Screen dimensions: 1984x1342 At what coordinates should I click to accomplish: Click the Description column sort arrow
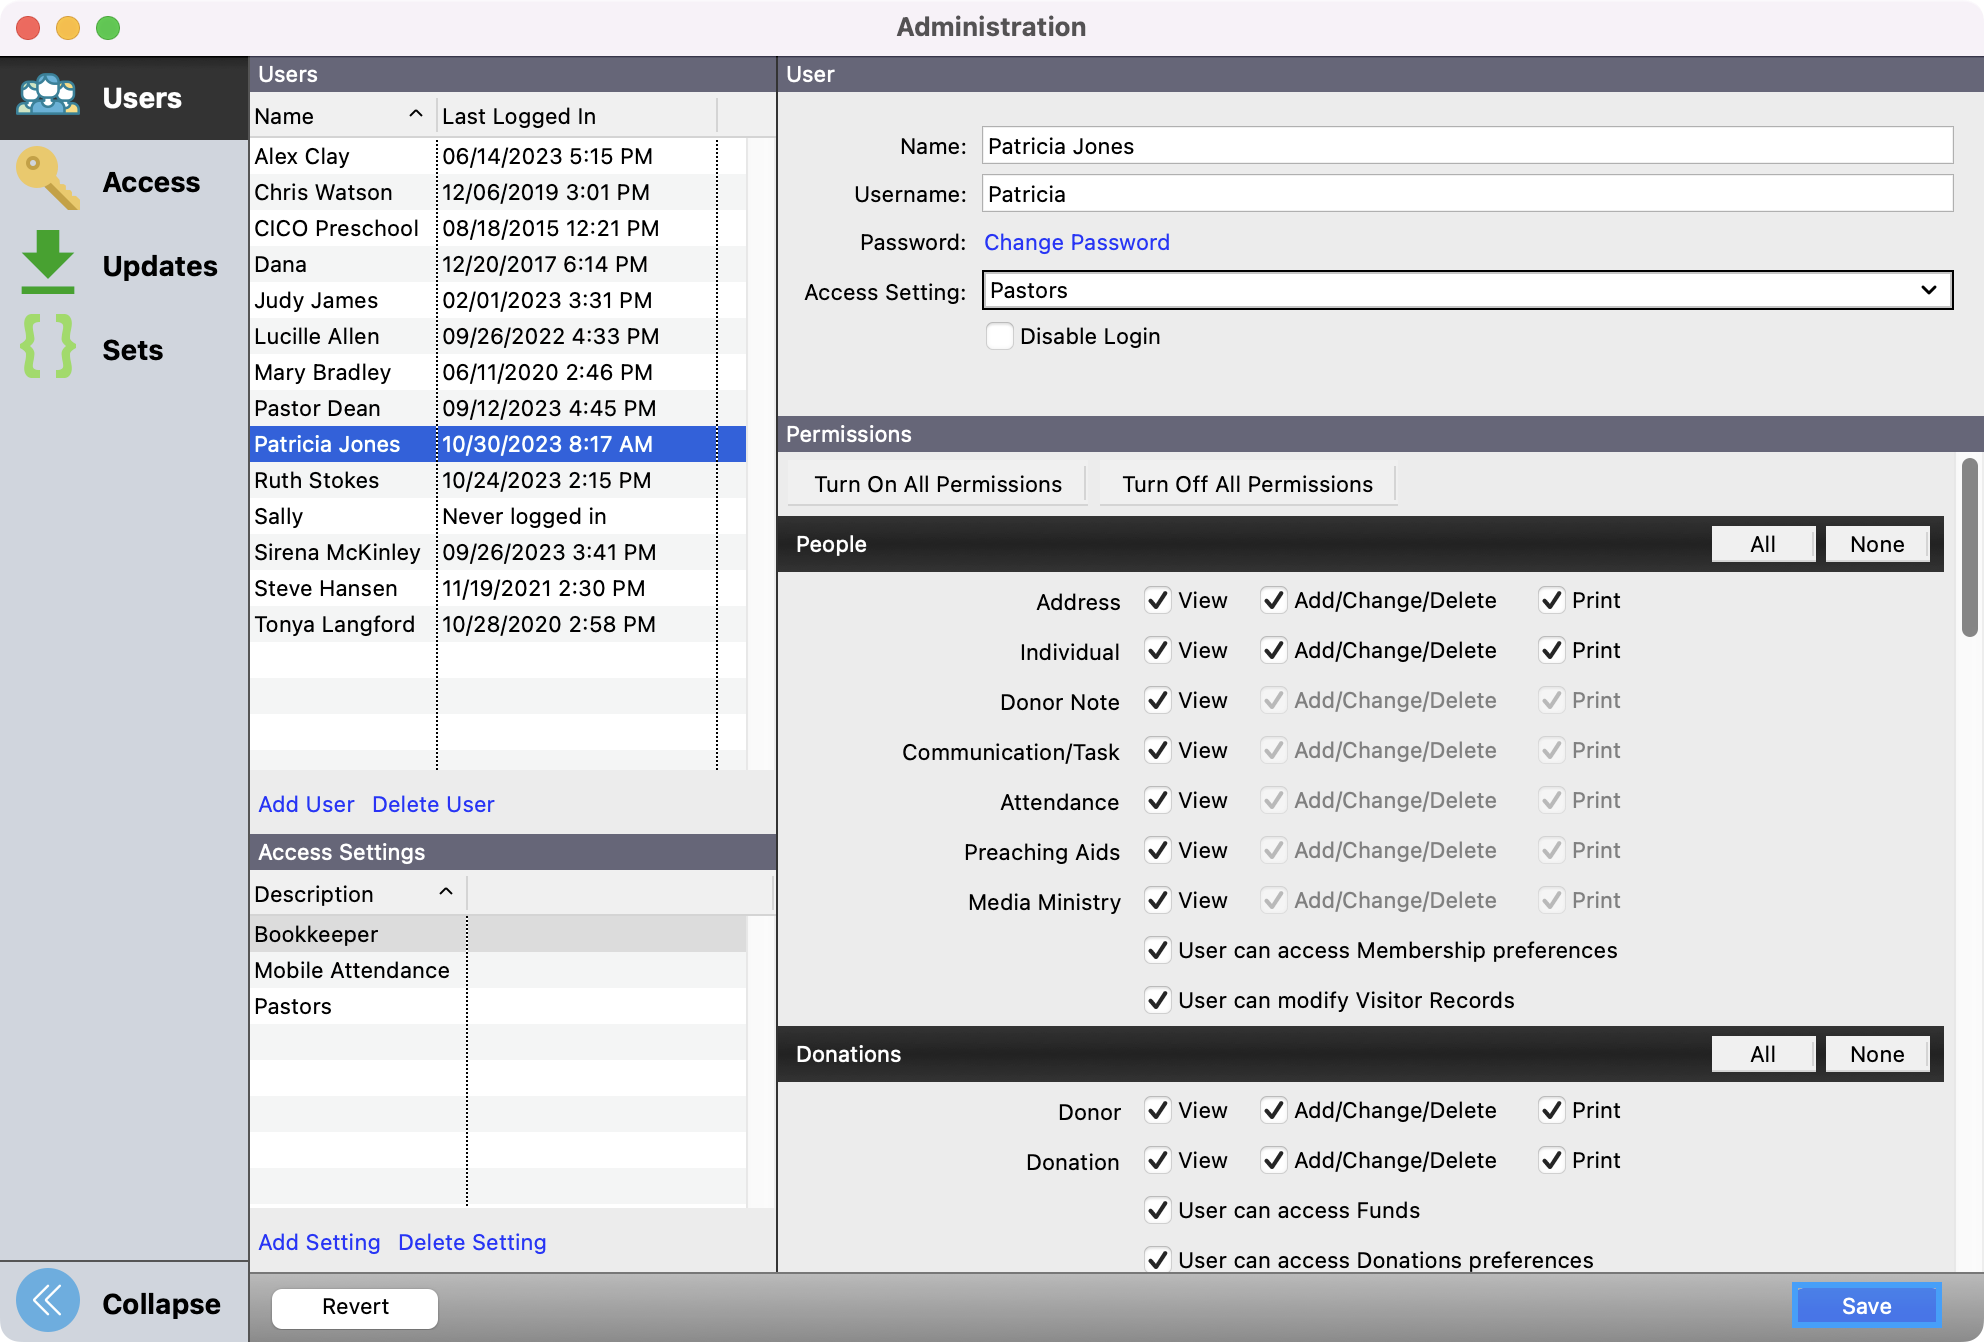(x=446, y=892)
